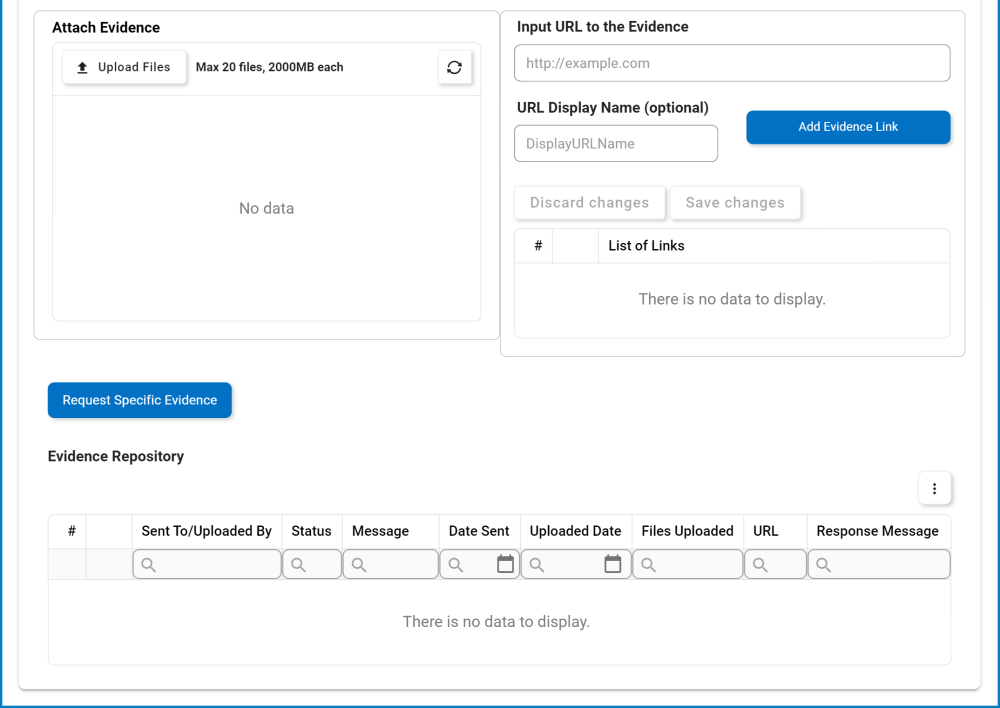Viewport: 1000px width, 708px height.
Task: Click the Save changes button
Action: point(735,202)
